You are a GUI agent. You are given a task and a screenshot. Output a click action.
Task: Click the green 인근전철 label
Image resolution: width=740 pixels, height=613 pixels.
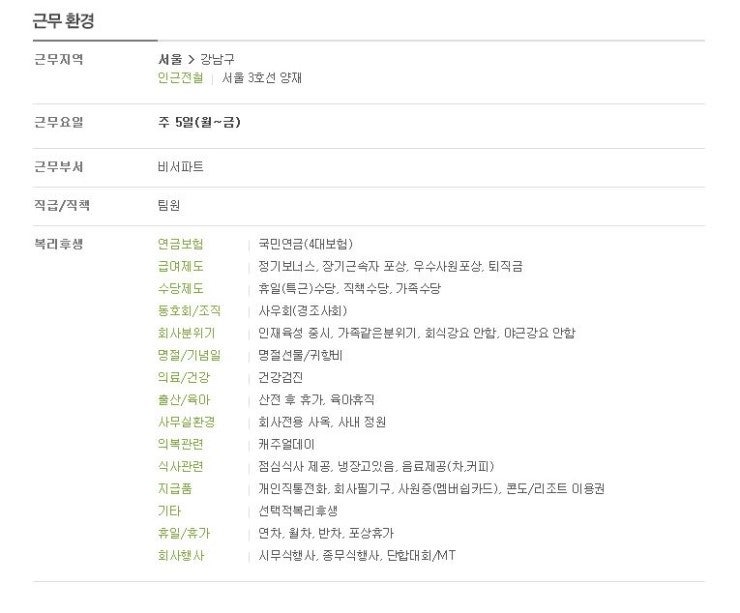pyautogui.click(x=180, y=77)
